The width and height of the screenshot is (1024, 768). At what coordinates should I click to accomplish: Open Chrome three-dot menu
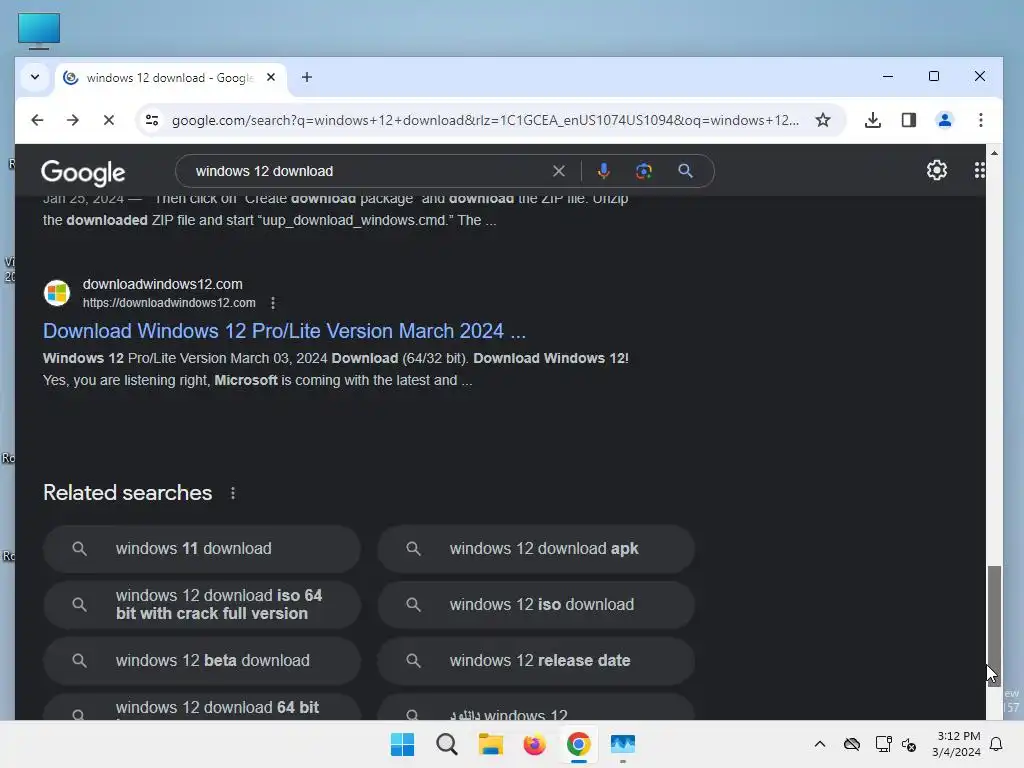980,120
